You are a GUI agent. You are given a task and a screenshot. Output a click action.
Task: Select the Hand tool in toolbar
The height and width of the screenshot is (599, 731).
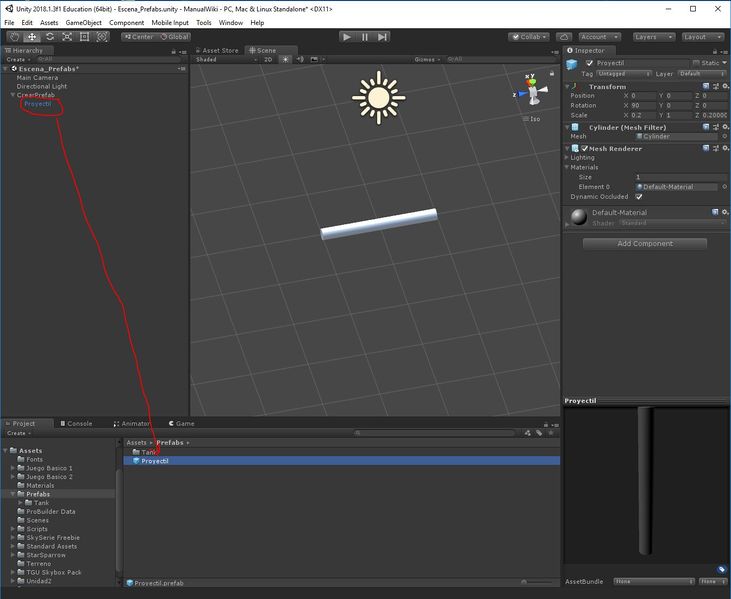14,37
